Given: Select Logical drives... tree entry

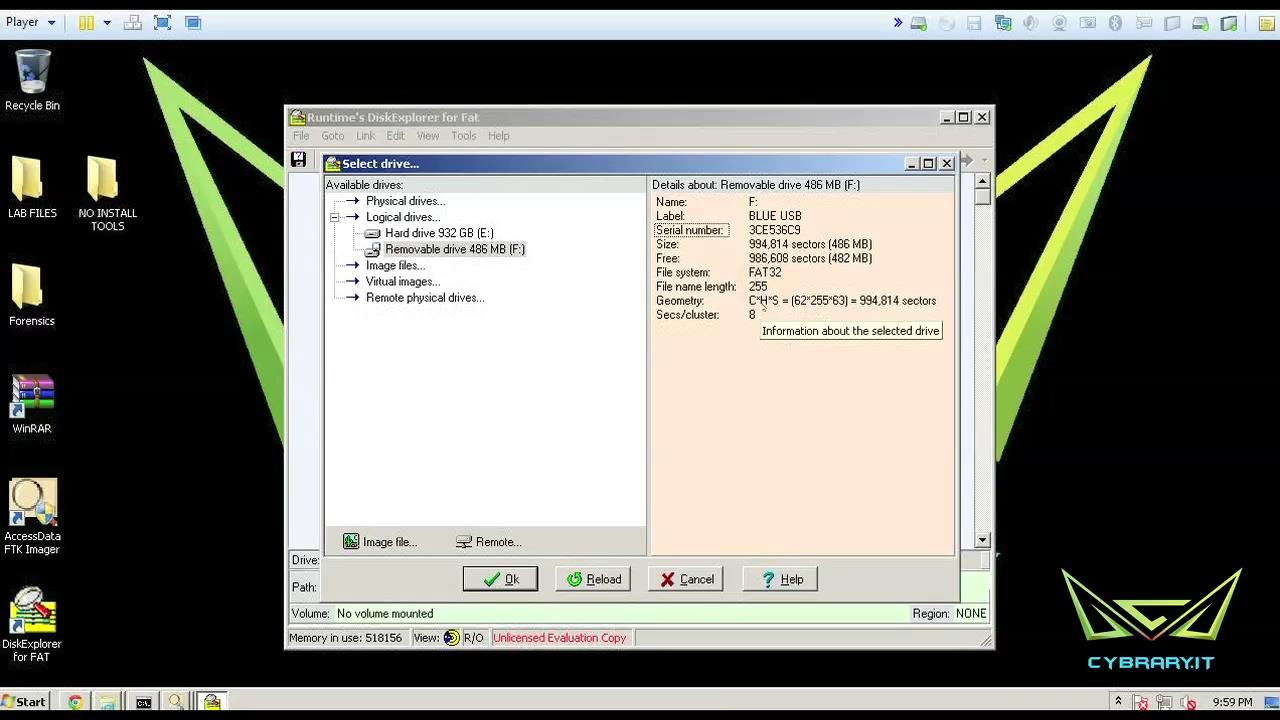Looking at the screenshot, I should [402, 217].
